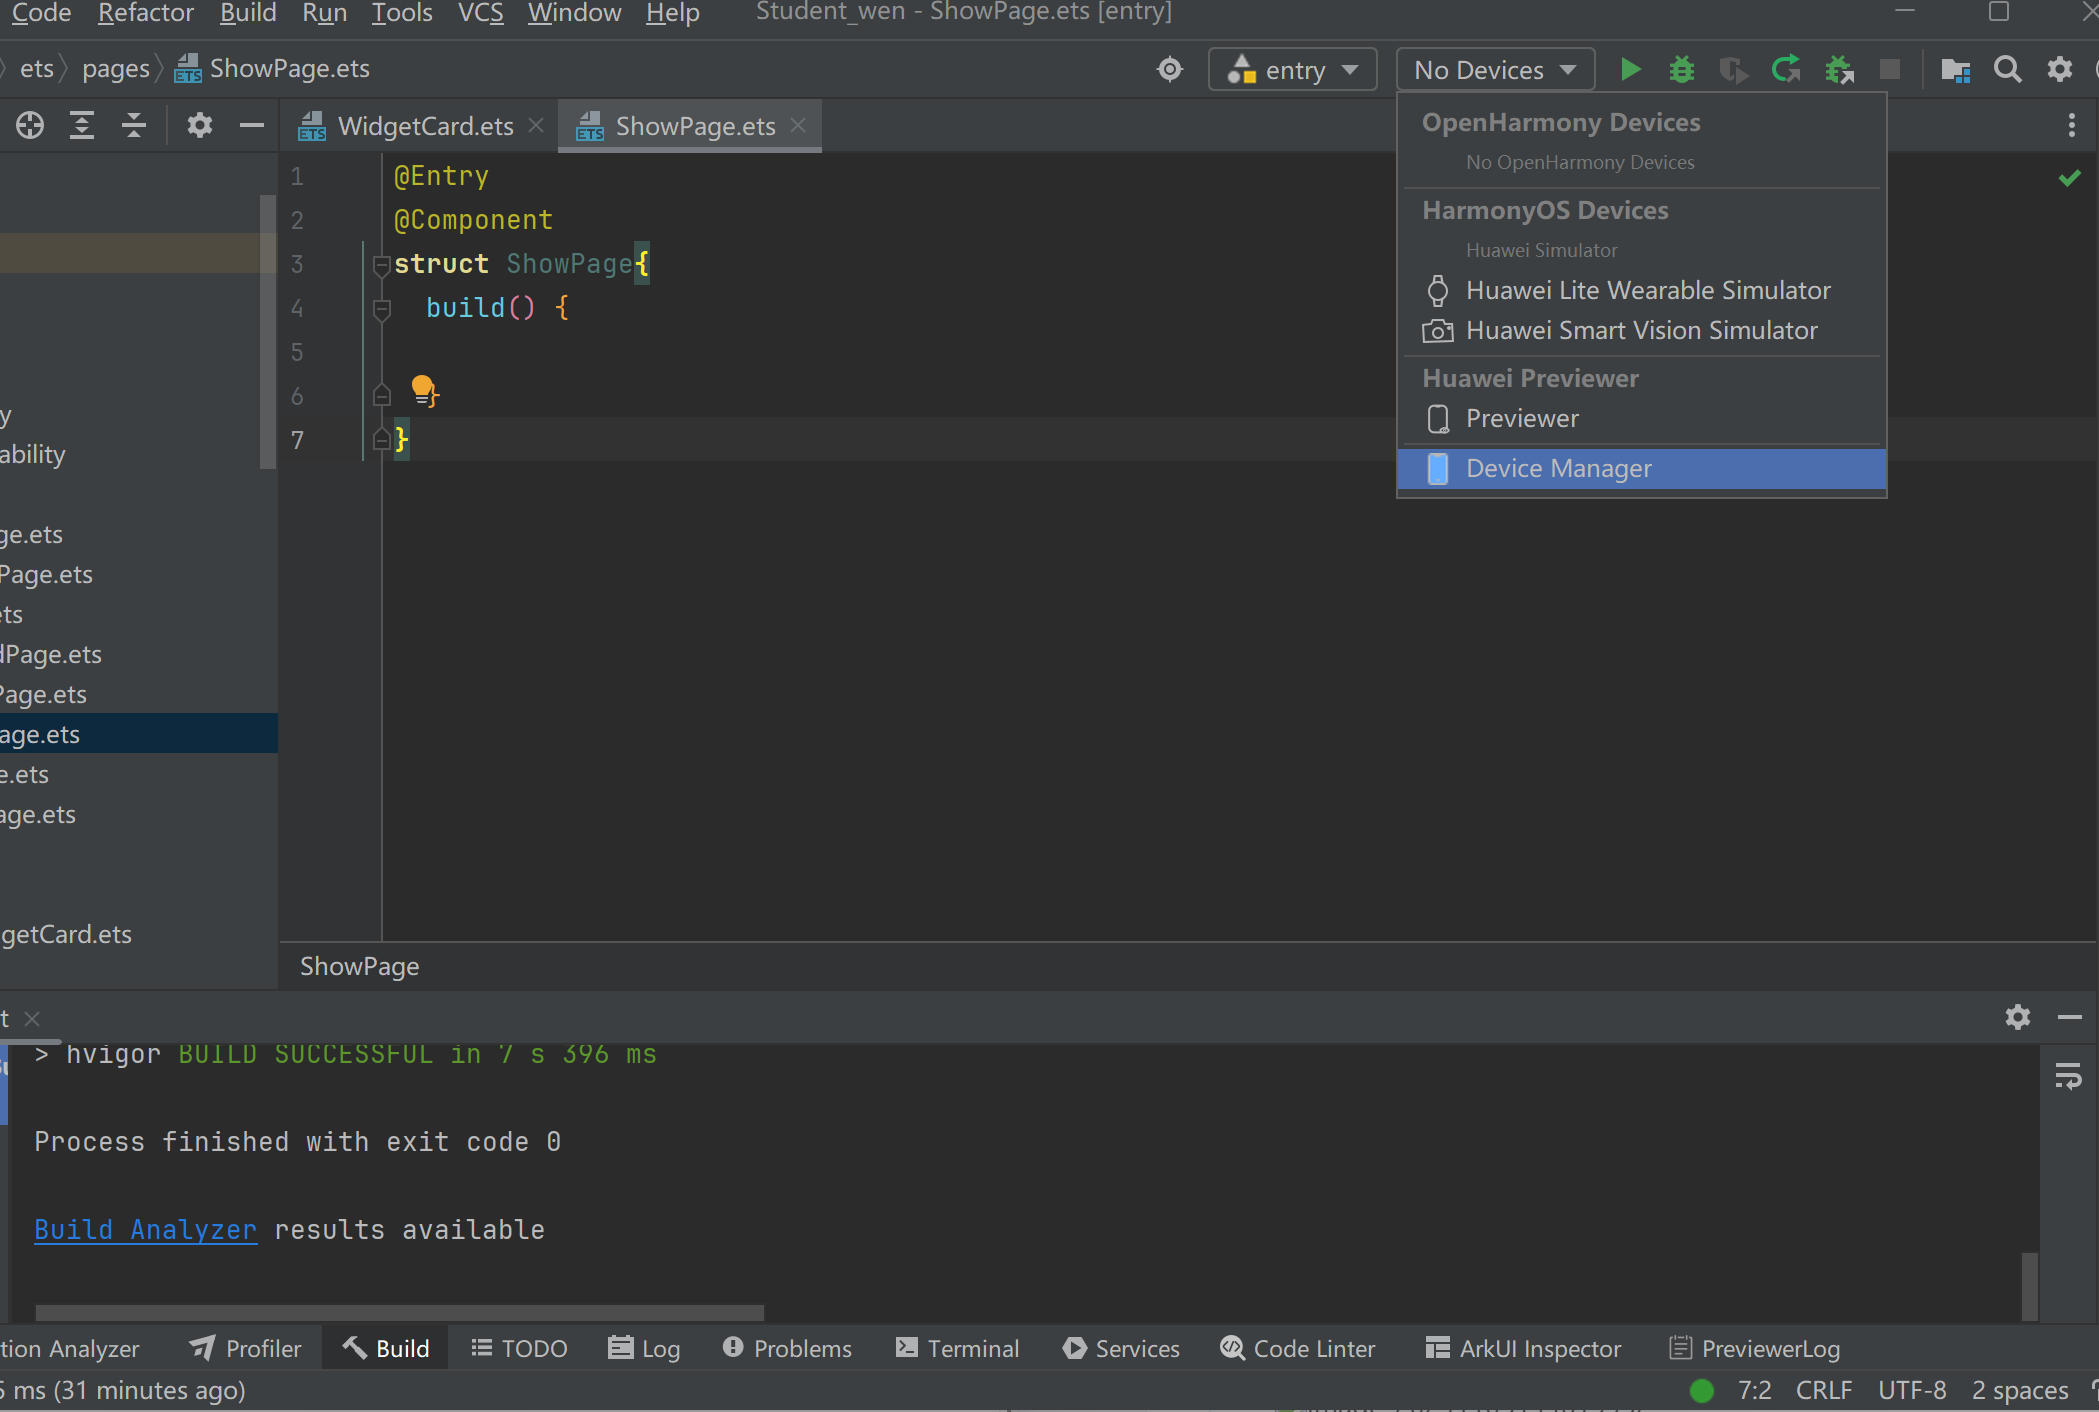Select opened file crosshair icon in project panel
This screenshot has width=2099, height=1412.
point(30,125)
